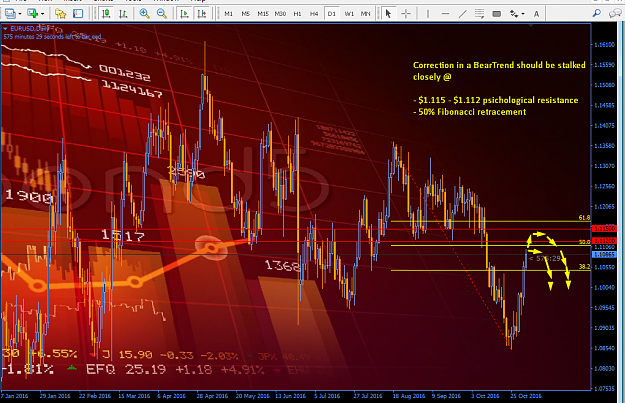
Task: Open the Profiles icon with green plus
Action: (32, 14)
